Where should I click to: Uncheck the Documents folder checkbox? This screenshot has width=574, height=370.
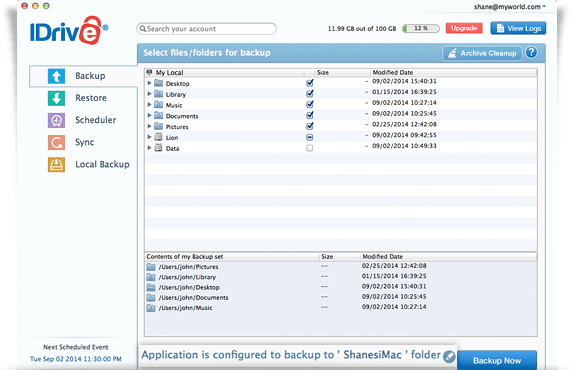pos(310,115)
